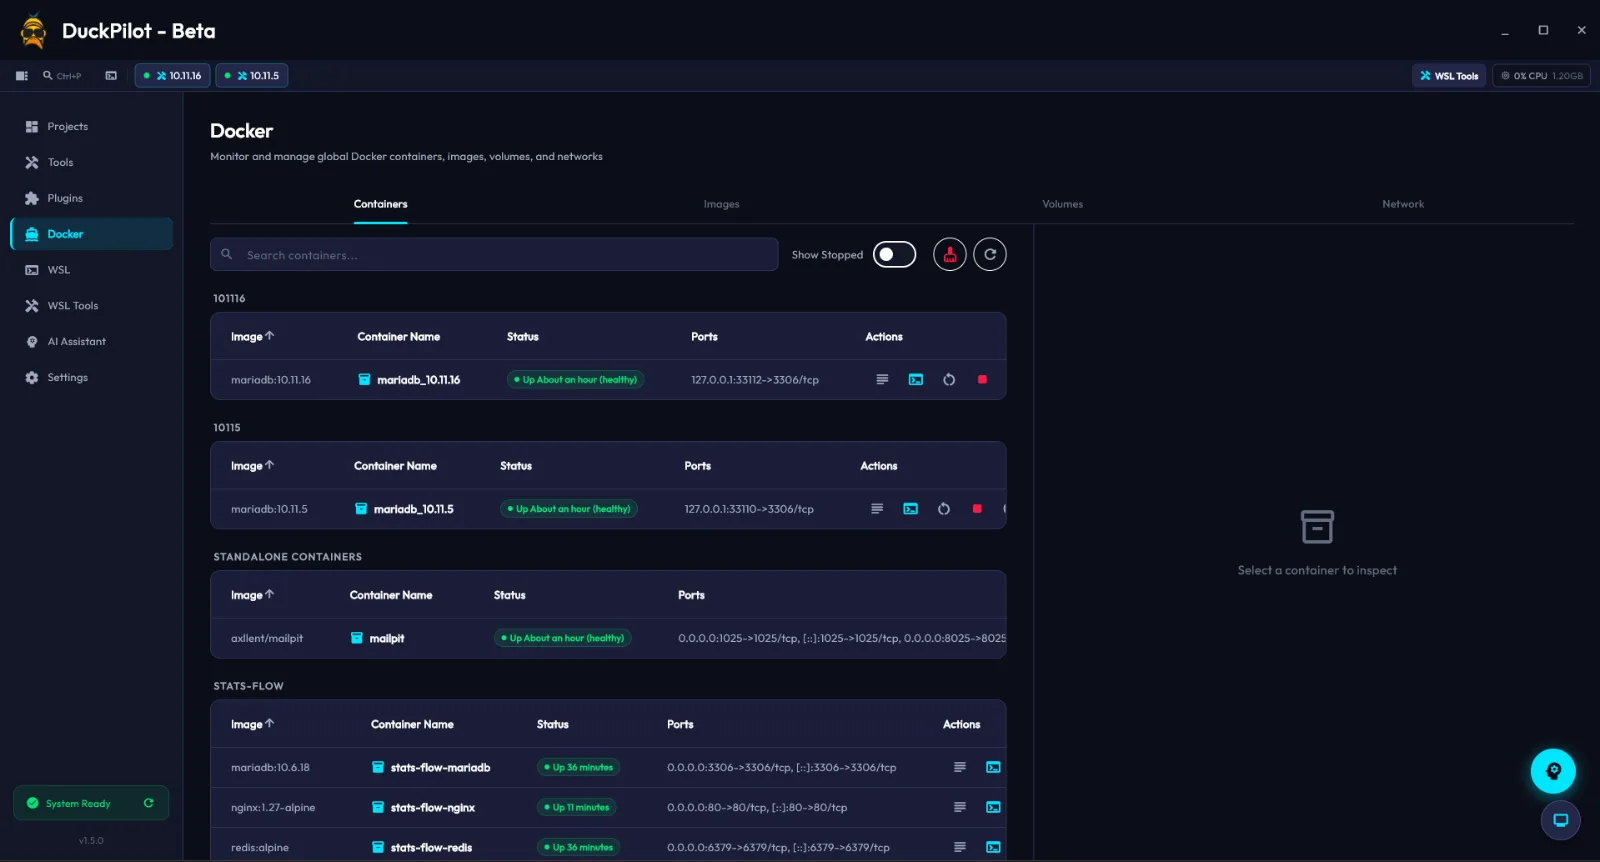Viewport: 1600px width, 862px height.
Task: View logs for stats-flow-redis container
Action: (x=960, y=848)
